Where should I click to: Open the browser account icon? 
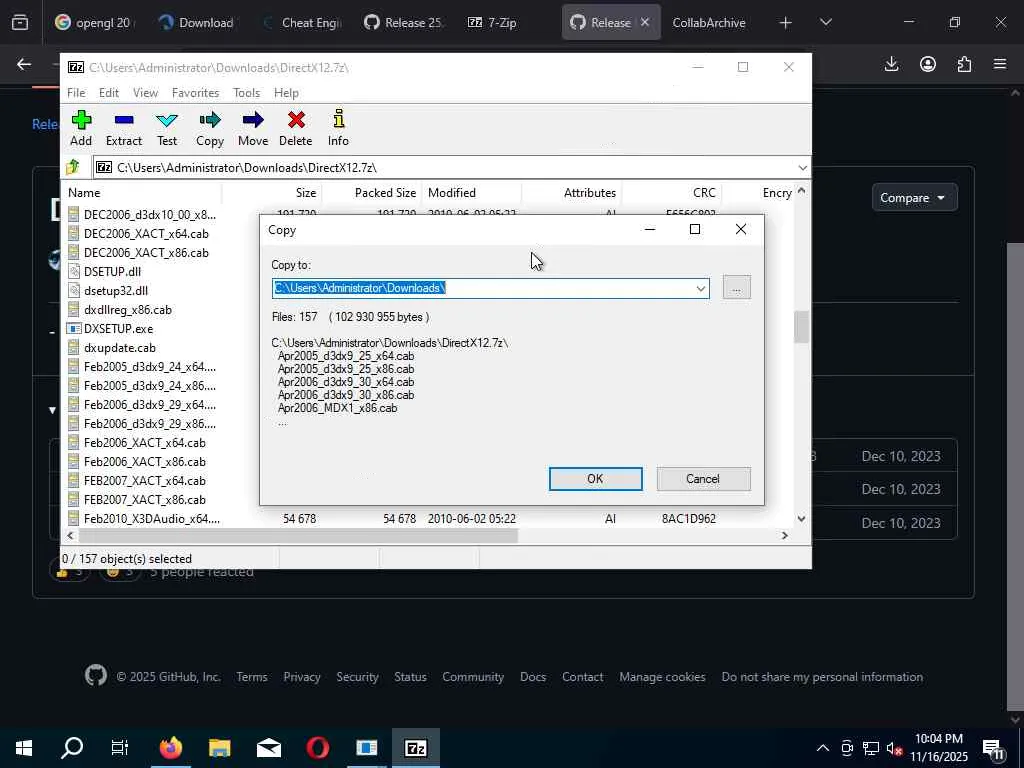pos(927,64)
